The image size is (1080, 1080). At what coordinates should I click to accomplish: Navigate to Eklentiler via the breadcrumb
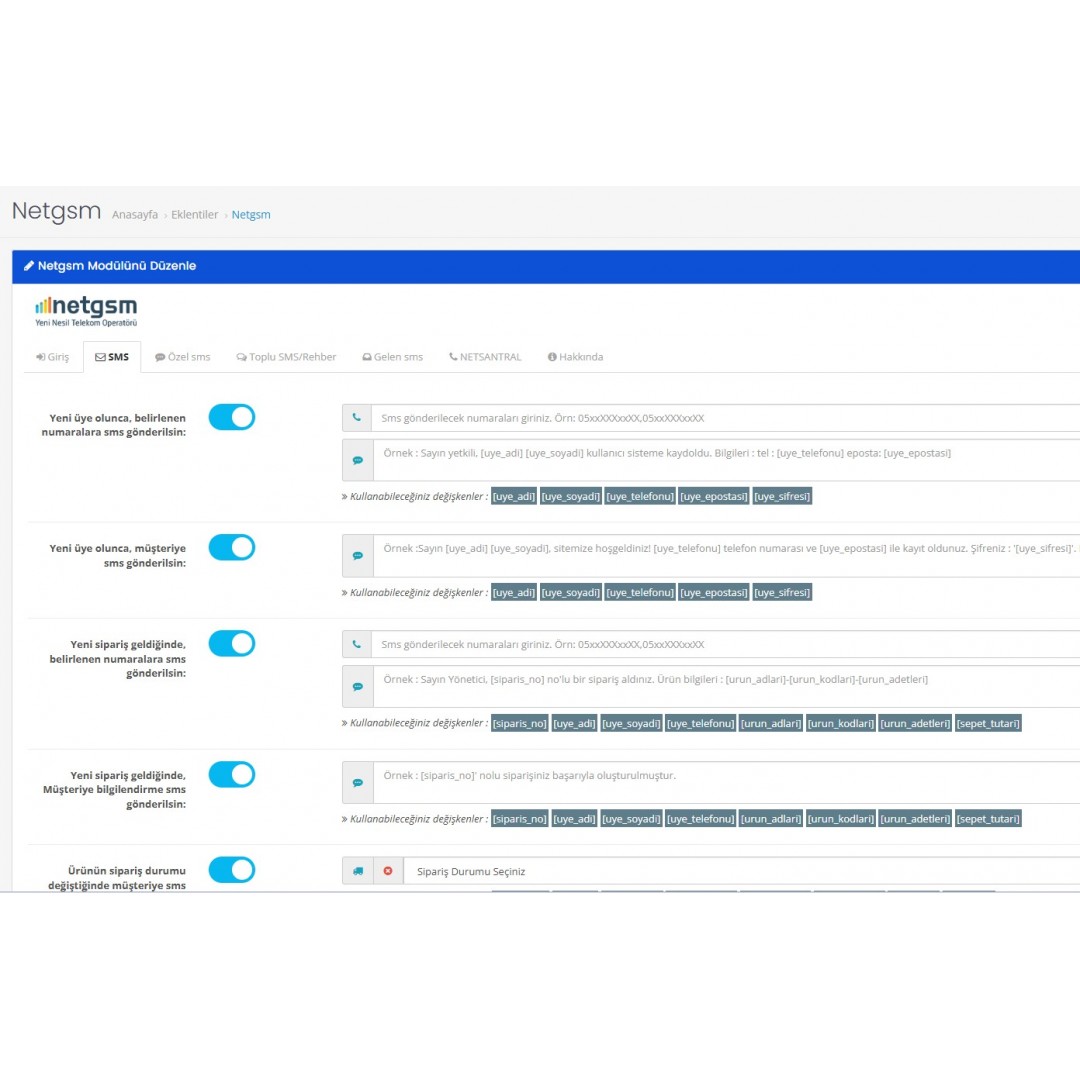point(194,214)
